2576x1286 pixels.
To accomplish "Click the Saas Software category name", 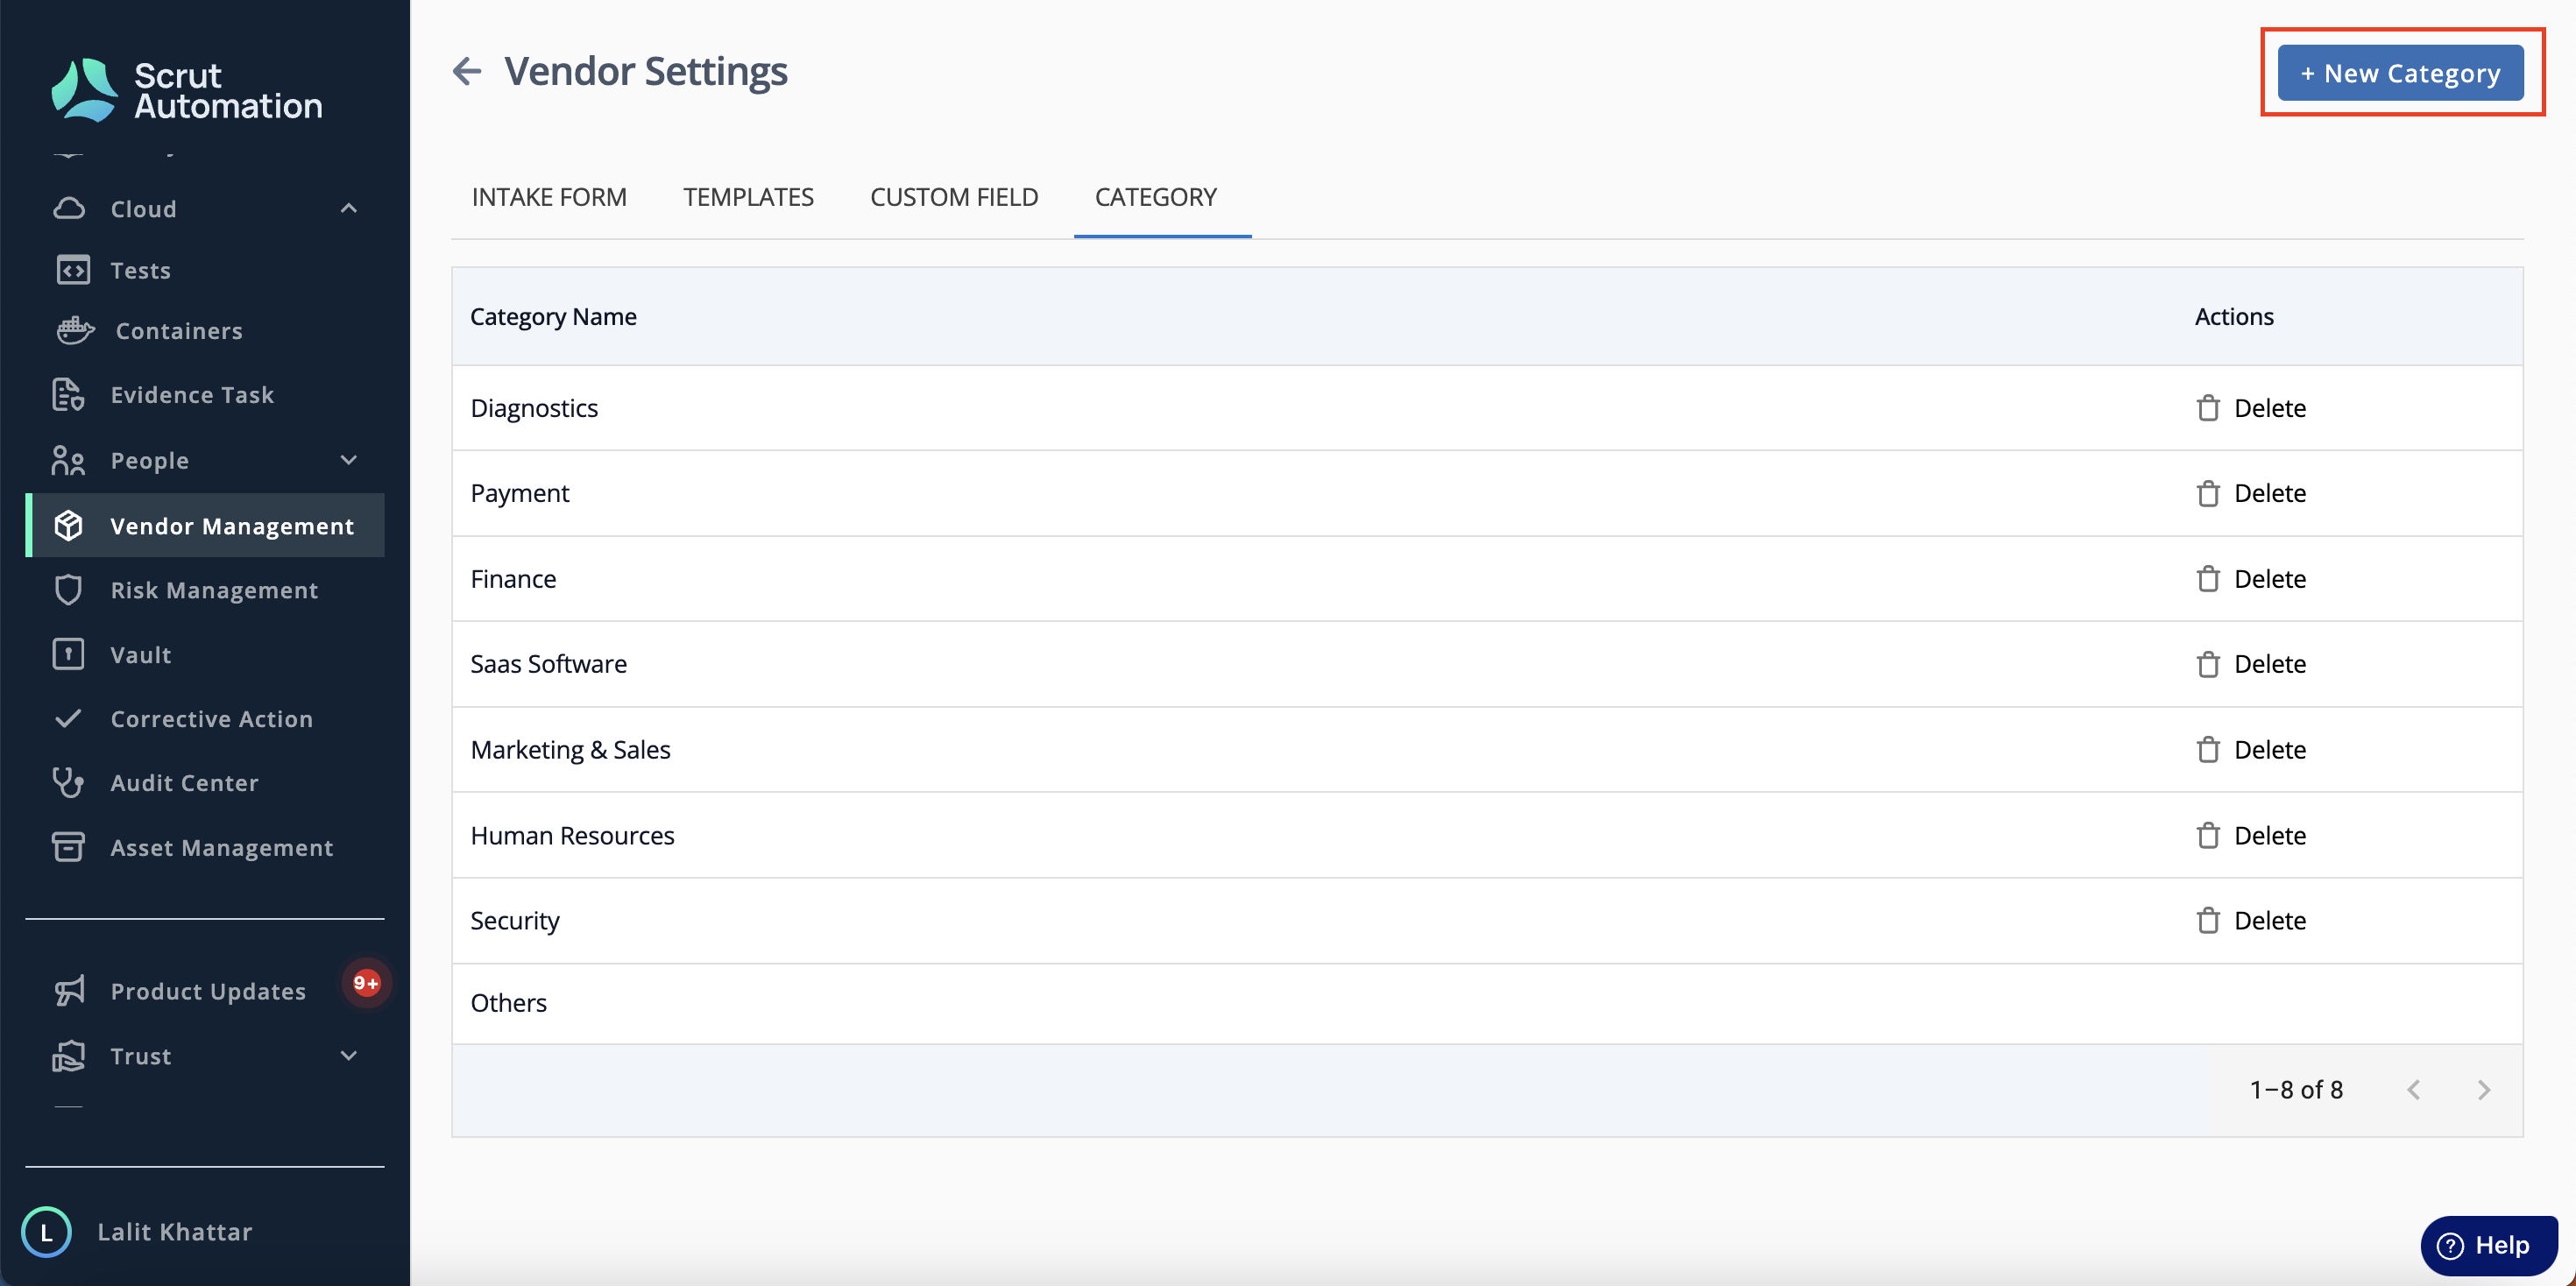I will [x=549, y=664].
